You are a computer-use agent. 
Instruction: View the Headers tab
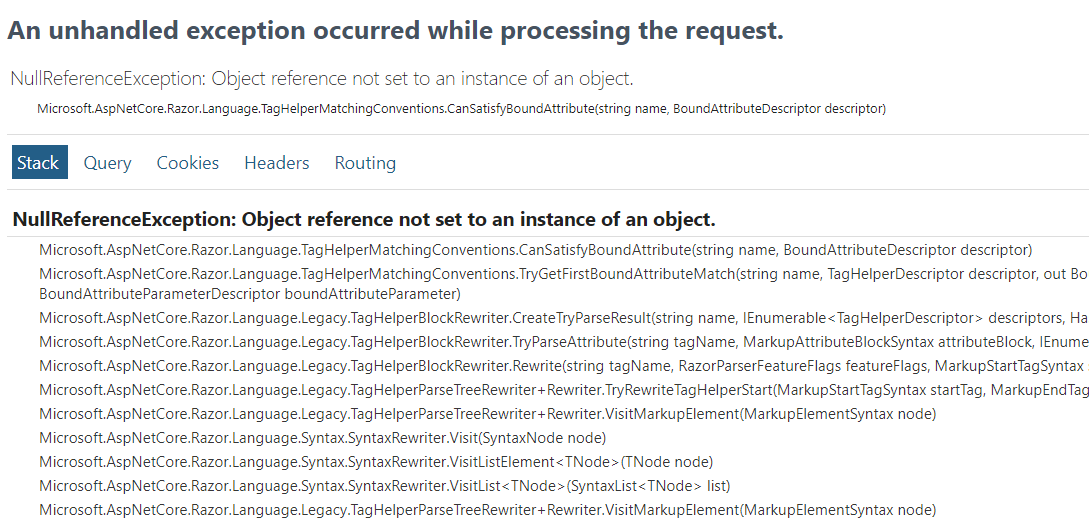(276, 163)
